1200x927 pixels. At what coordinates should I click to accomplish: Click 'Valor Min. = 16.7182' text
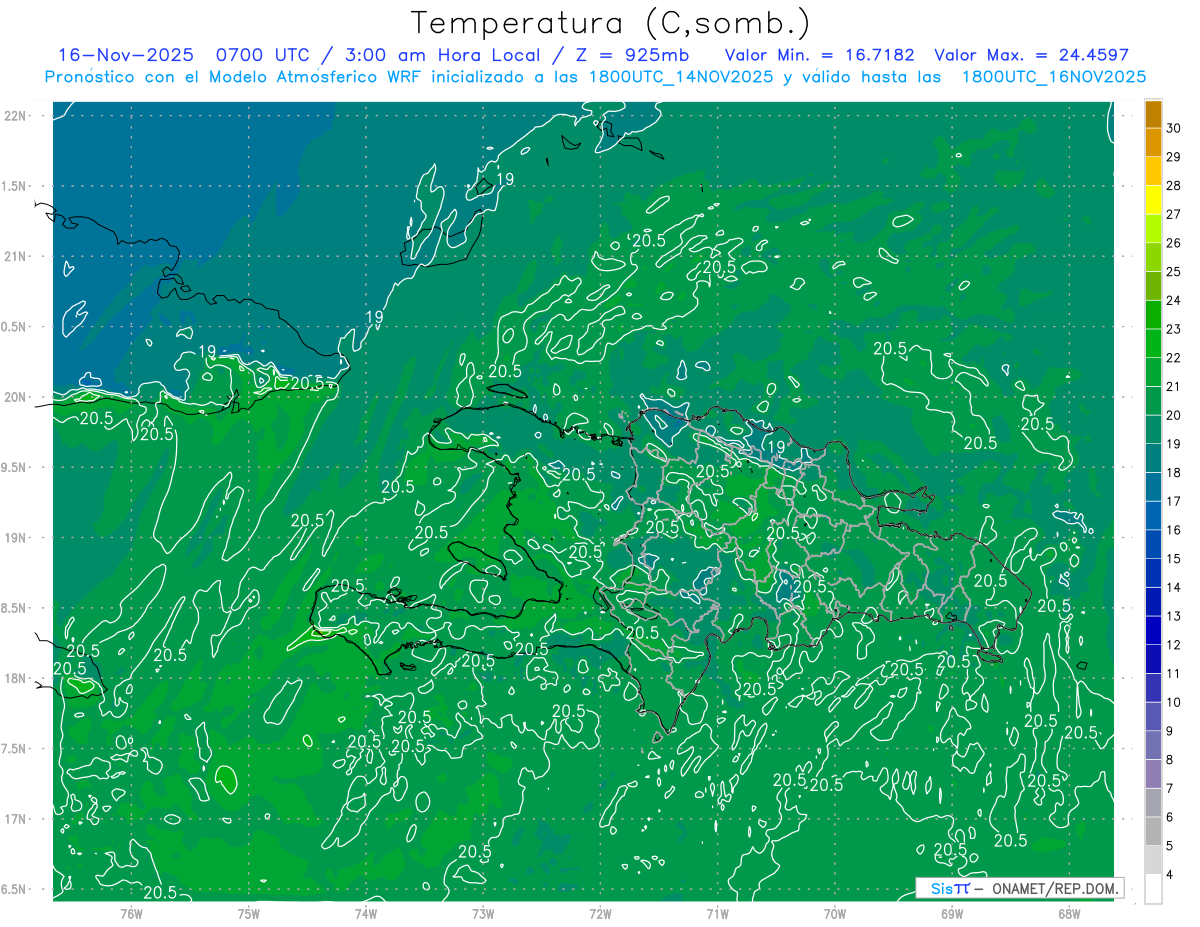click(819, 55)
